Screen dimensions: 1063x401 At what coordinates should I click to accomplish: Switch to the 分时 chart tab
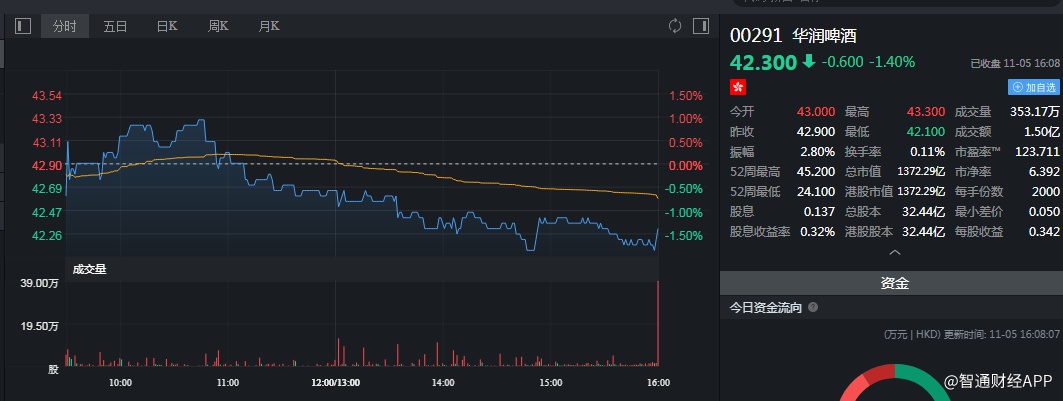coord(65,26)
